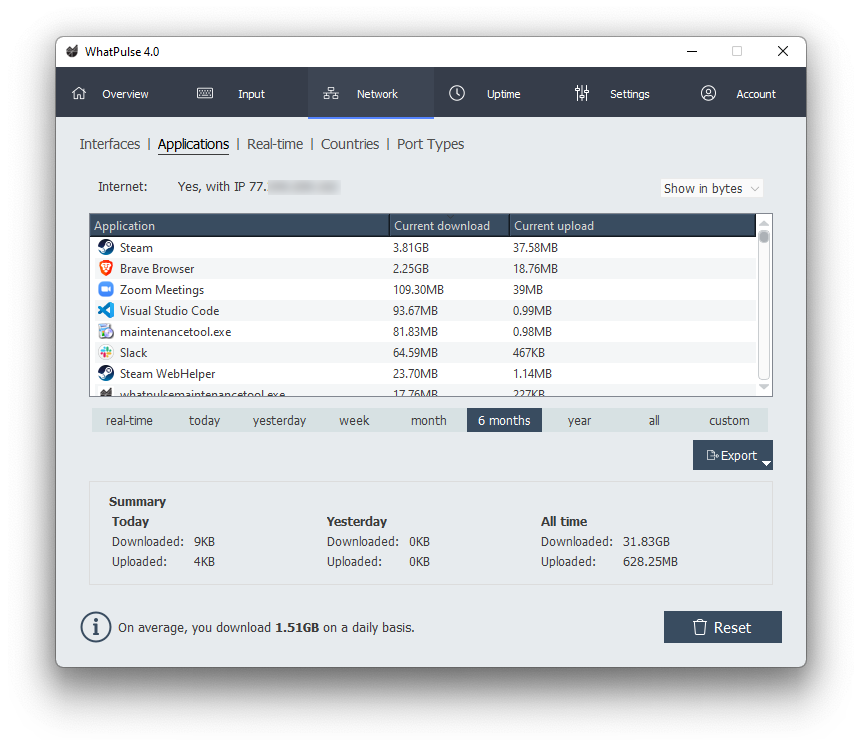Click the application list scrollbar

pos(763,300)
